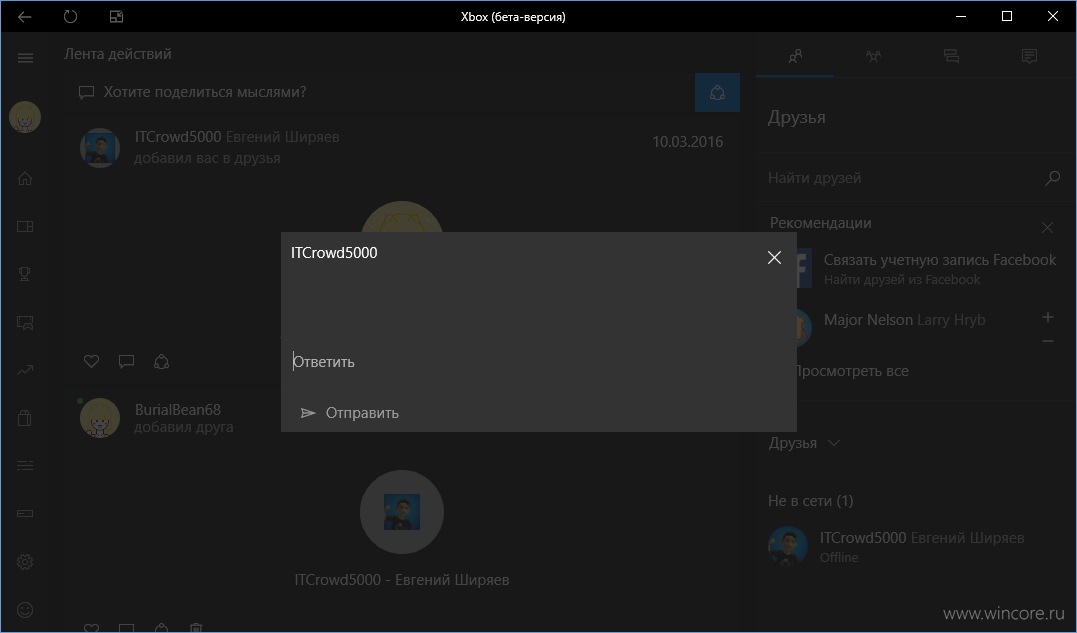Click the Лента действий page title
1077x633 pixels.
point(117,54)
